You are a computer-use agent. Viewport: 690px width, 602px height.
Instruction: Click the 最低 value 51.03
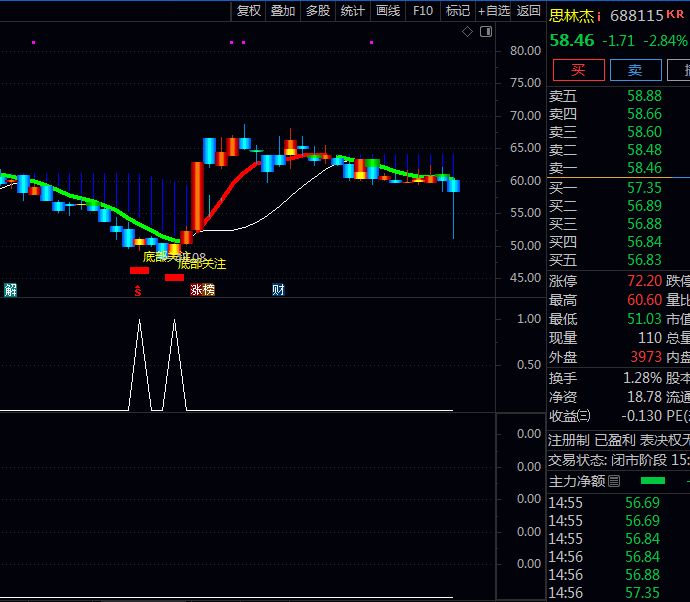click(x=644, y=319)
